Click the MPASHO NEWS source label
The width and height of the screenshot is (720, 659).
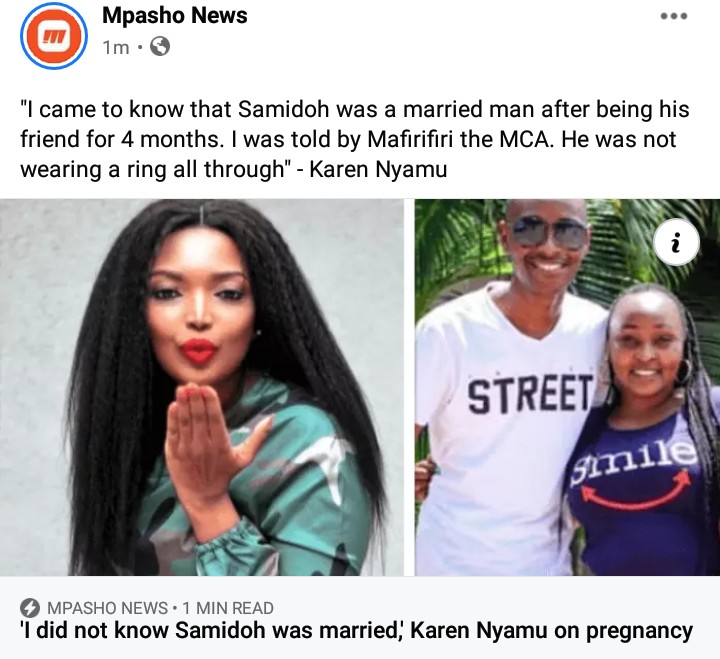click(x=107, y=608)
